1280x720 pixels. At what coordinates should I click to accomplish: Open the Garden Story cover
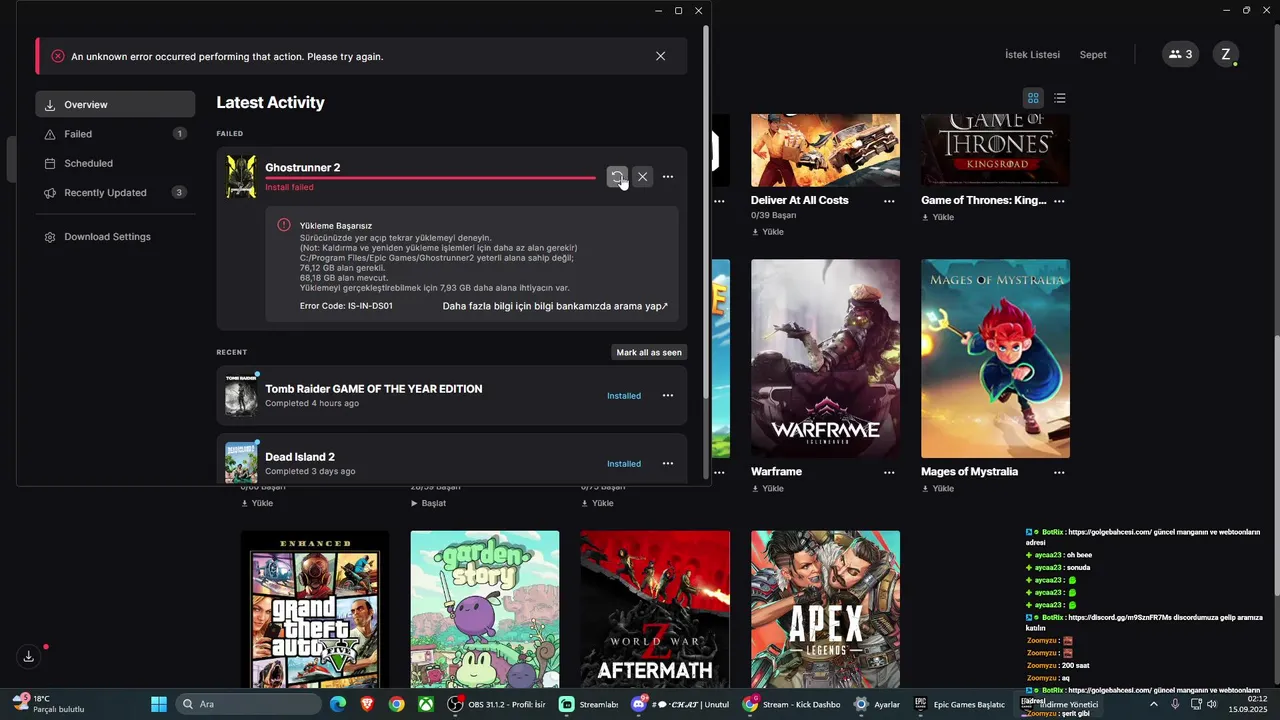coord(485,610)
